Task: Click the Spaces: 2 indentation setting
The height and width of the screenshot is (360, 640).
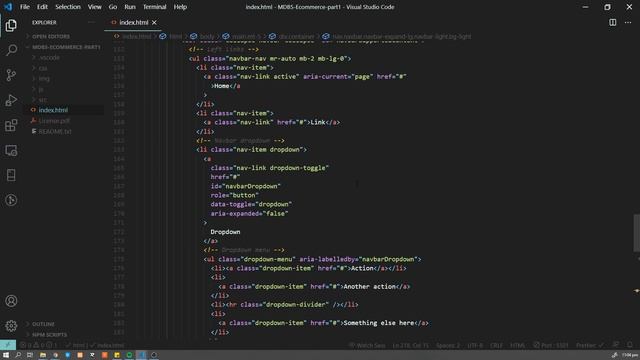Action: (448, 345)
